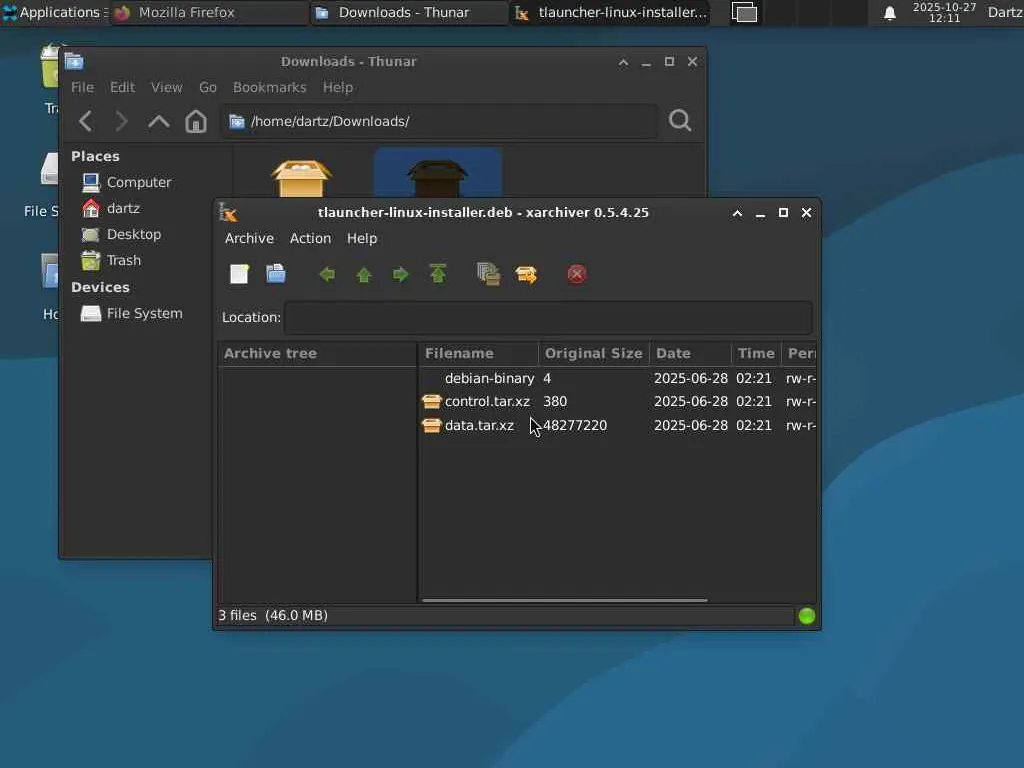Screen dimensions: 1024x768
Task: Go up one level with green up arrow
Action: click(x=364, y=274)
